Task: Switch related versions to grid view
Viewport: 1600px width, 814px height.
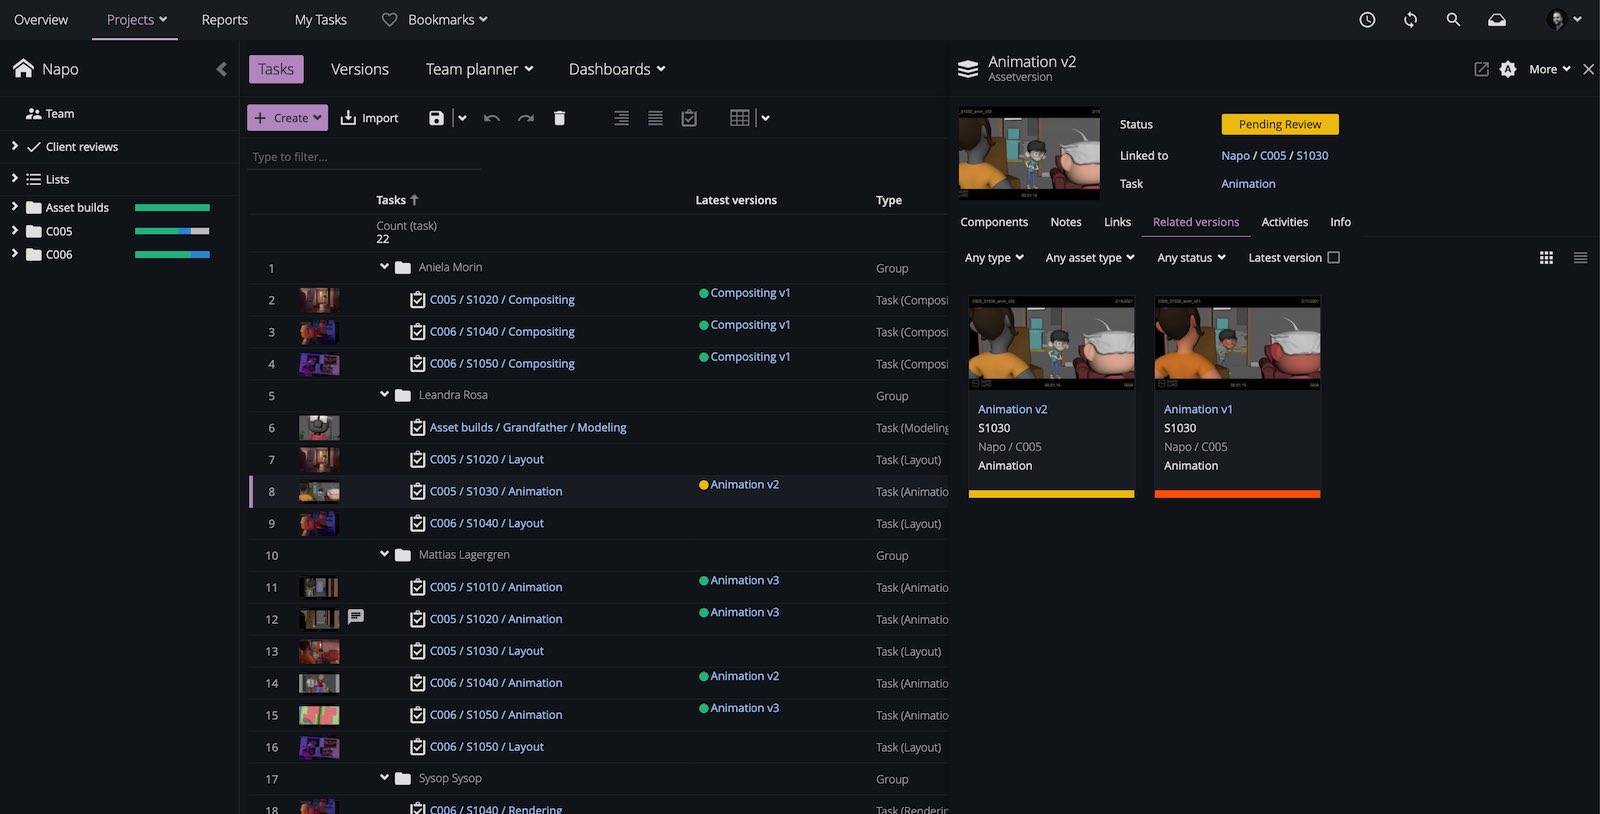Action: 1546,258
